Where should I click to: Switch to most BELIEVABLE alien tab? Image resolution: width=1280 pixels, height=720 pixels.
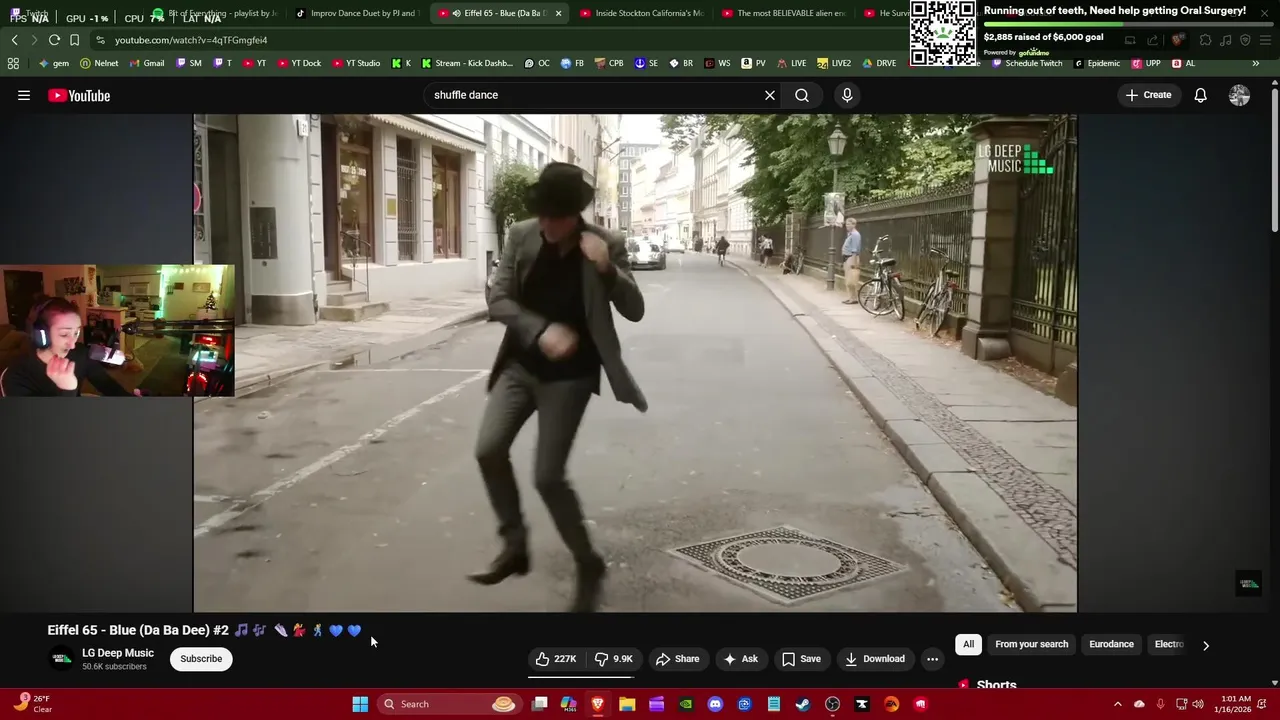click(783, 13)
